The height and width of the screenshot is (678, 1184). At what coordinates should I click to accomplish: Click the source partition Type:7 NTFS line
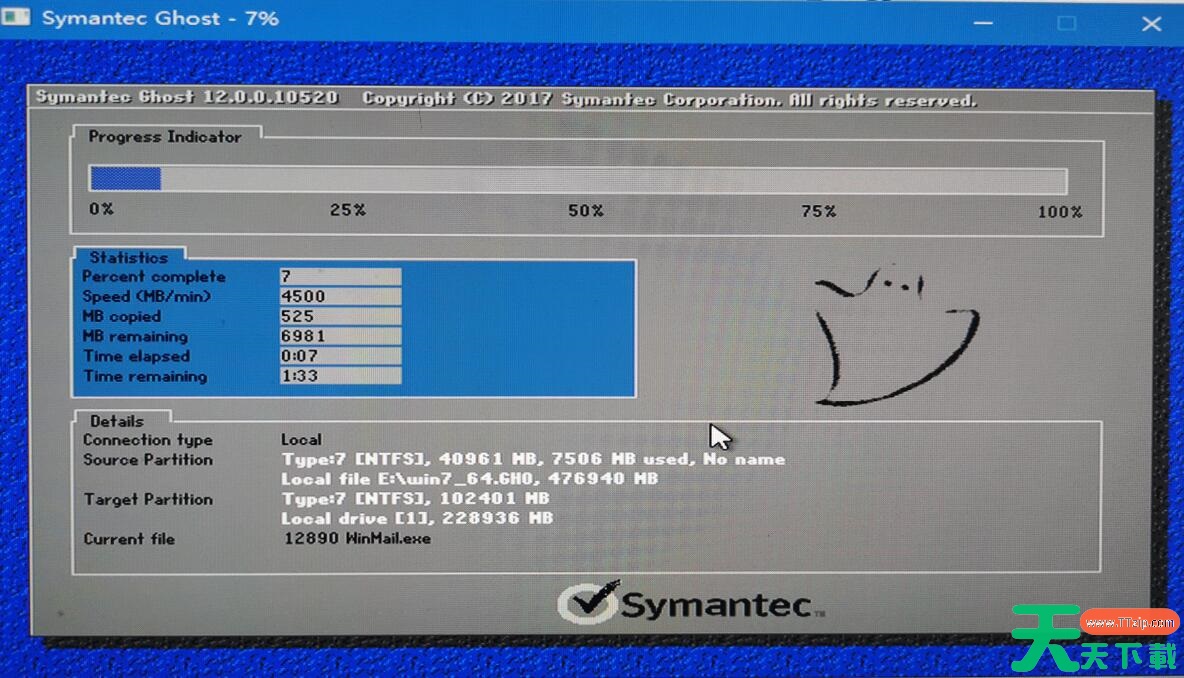click(533, 459)
